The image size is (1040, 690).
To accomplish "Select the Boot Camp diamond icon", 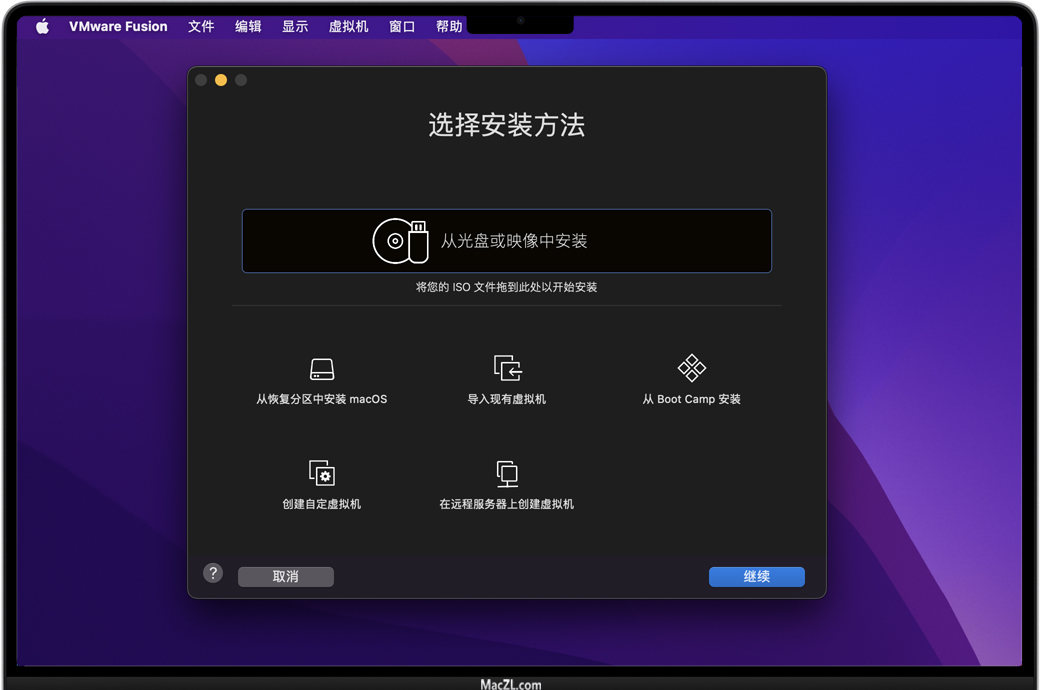I will (692, 368).
